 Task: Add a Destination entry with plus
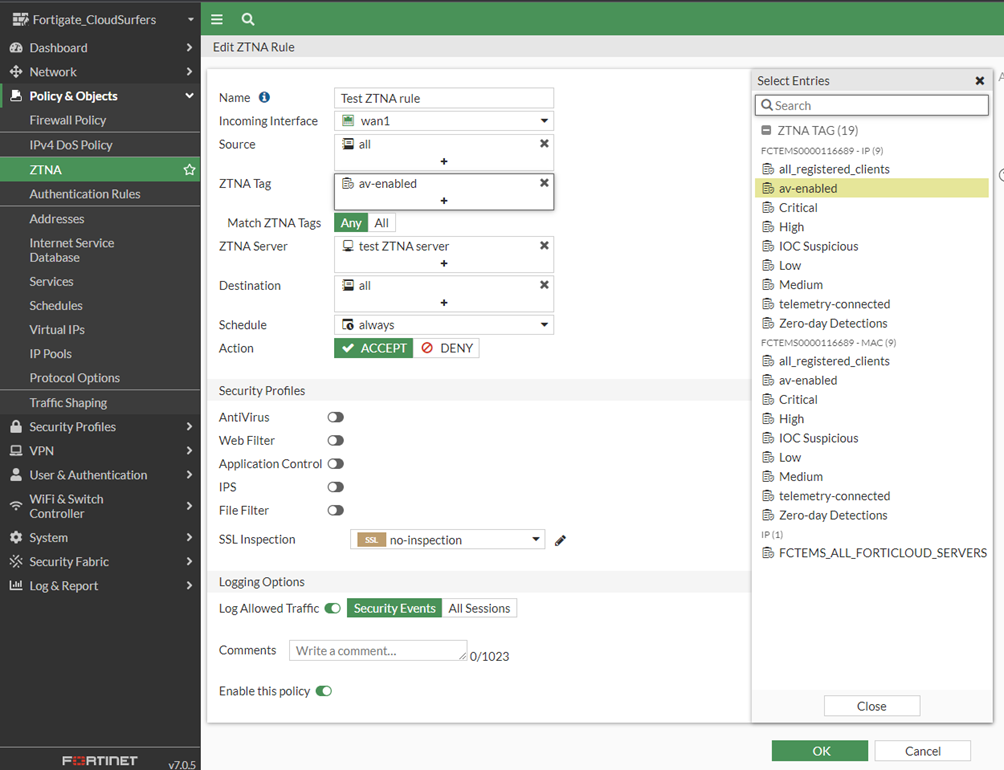[444, 302]
